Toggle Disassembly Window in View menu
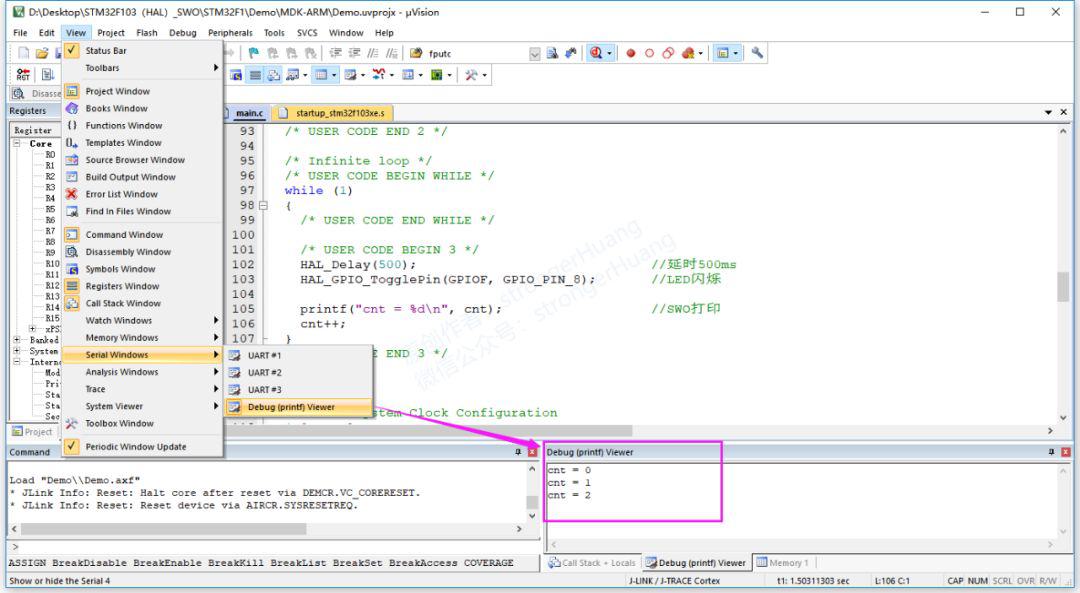The width and height of the screenshot is (1080, 593). (143, 252)
